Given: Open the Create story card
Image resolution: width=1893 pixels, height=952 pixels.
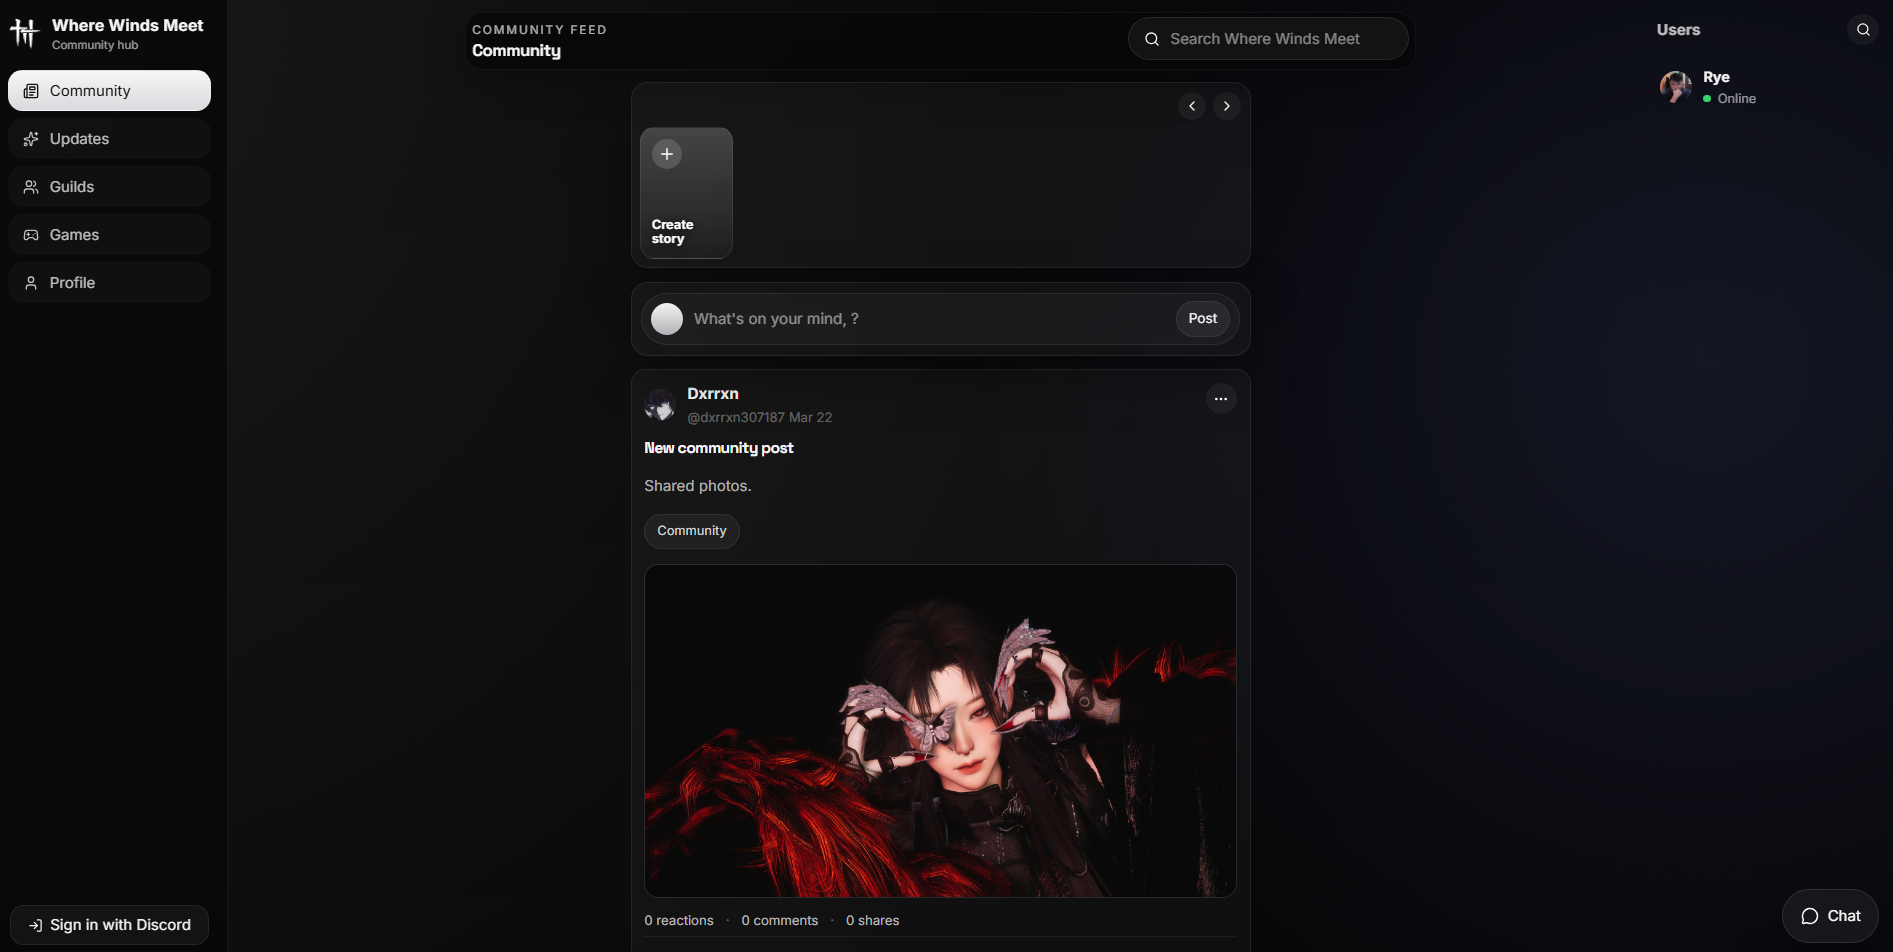Looking at the screenshot, I should (x=686, y=193).
